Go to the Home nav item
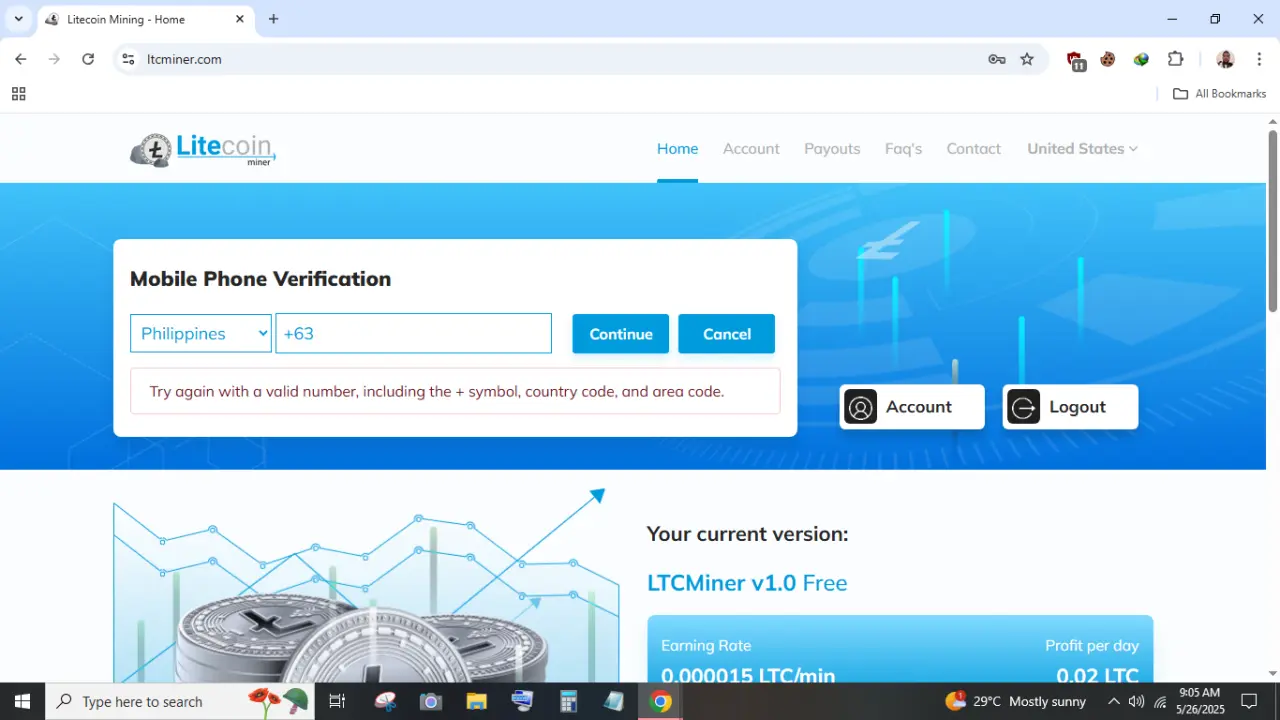Screen dimensions: 1280x720 coord(677,148)
